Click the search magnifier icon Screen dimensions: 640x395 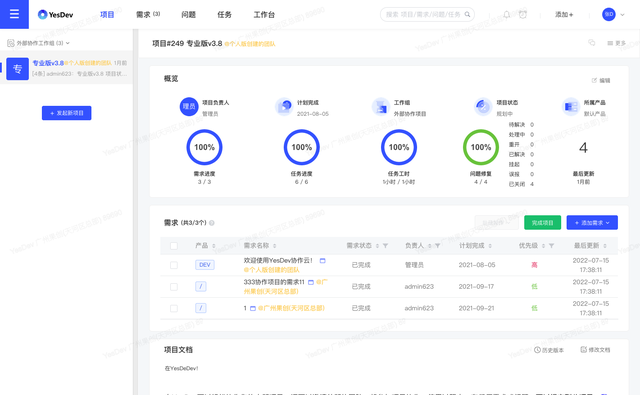coord(467,15)
